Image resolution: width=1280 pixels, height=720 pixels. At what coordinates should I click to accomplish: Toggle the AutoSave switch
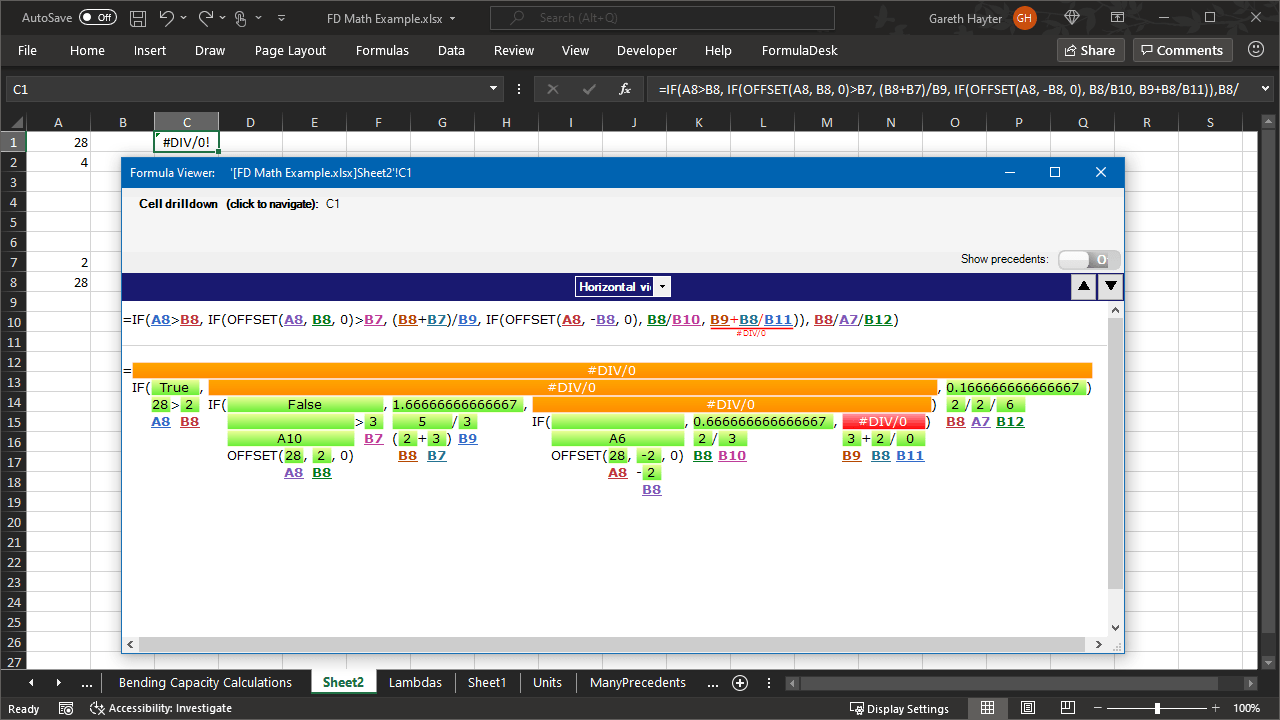coord(97,18)
